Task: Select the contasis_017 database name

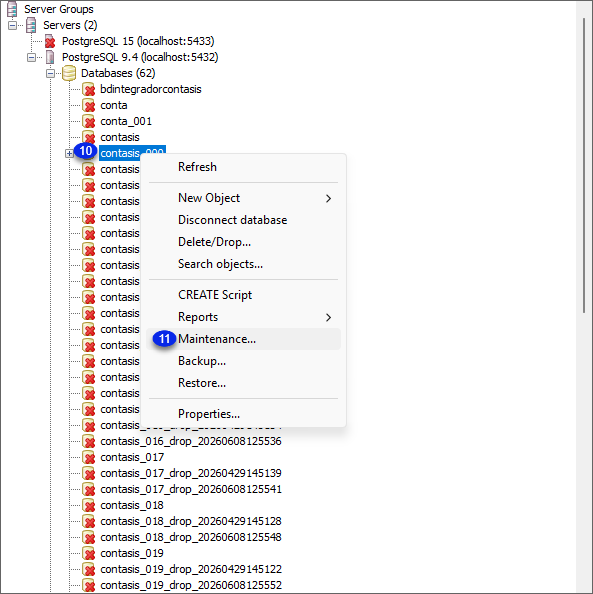Action: point(132,457)
